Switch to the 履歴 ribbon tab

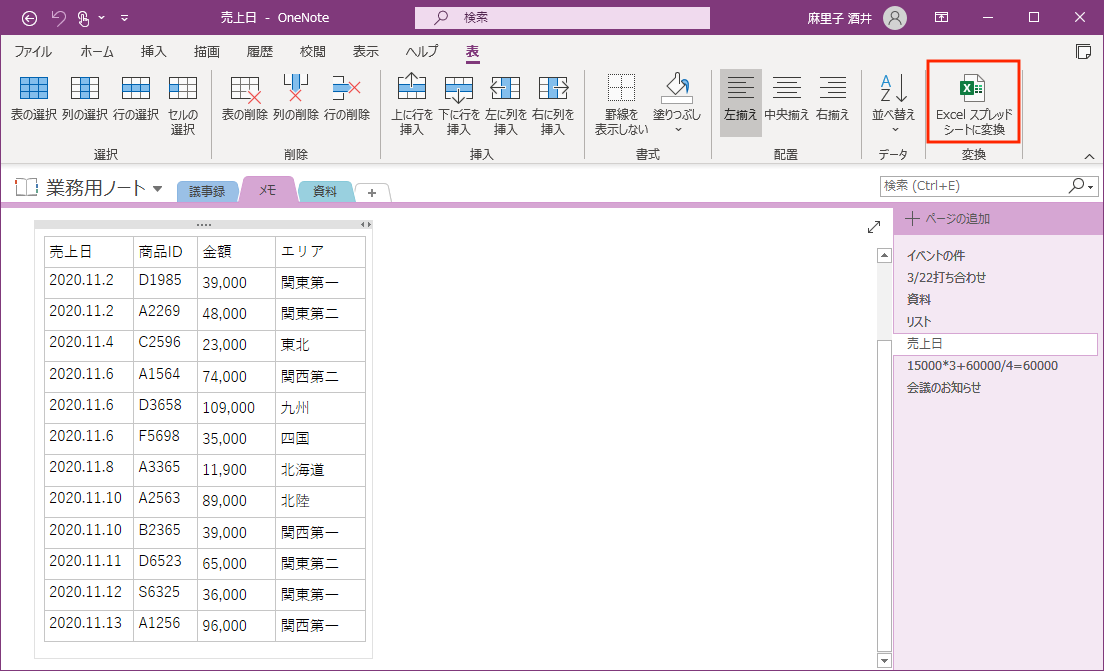pyautogui.click(x=259, y=51)
